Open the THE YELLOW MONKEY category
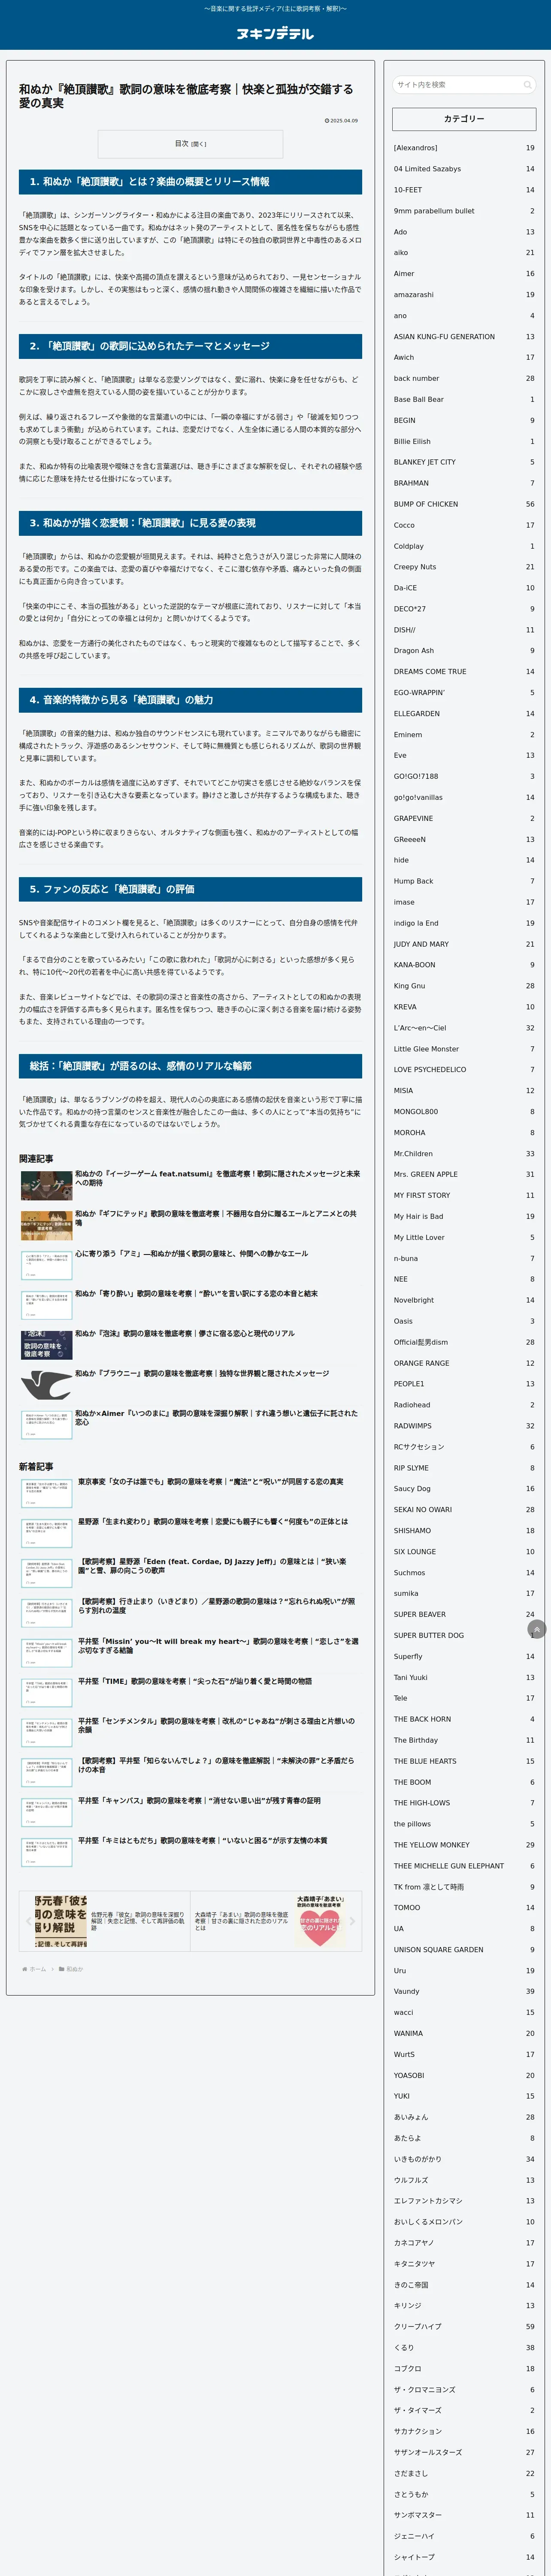Viewport: 551px width, 2576px height. pyautogui.click(x=464, y=1845)
